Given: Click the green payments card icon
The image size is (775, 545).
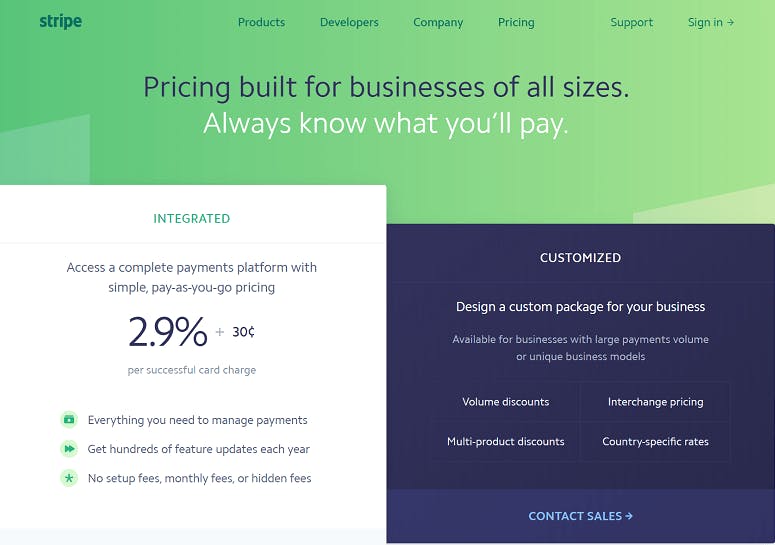Looking at the screenshot, I should (69, 419).
